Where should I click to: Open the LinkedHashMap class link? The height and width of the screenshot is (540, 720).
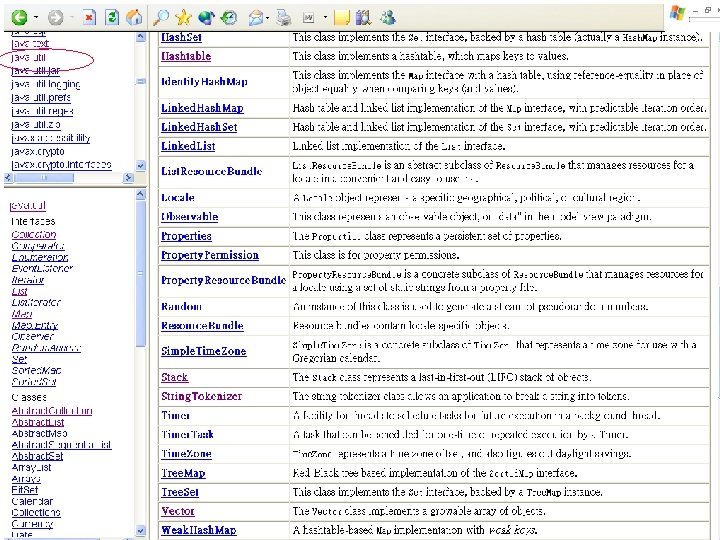202,108
